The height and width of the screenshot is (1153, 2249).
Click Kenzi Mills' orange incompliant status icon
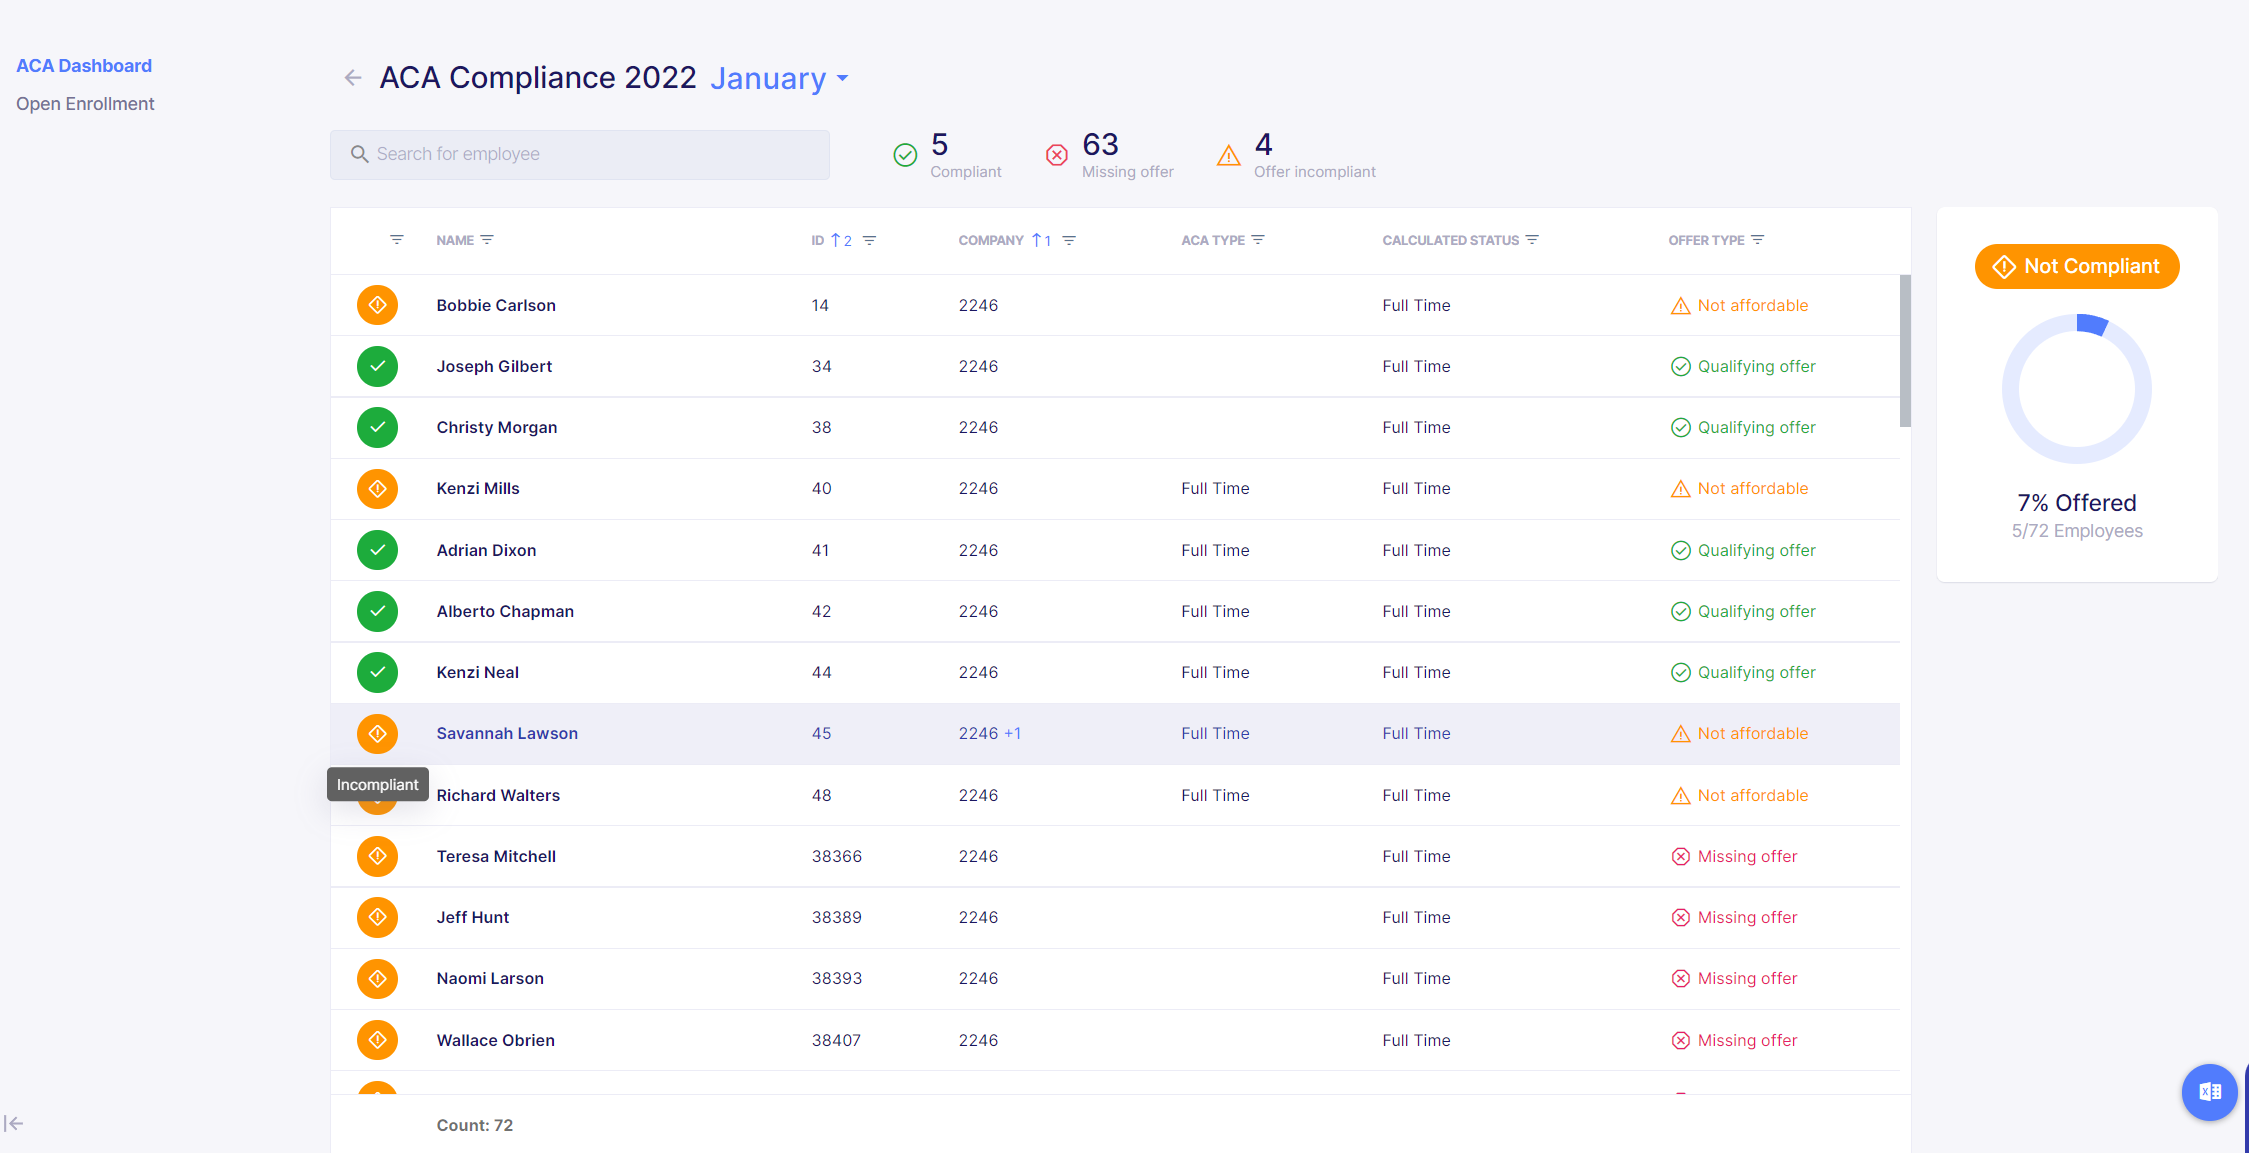click(x=377, y=488)
